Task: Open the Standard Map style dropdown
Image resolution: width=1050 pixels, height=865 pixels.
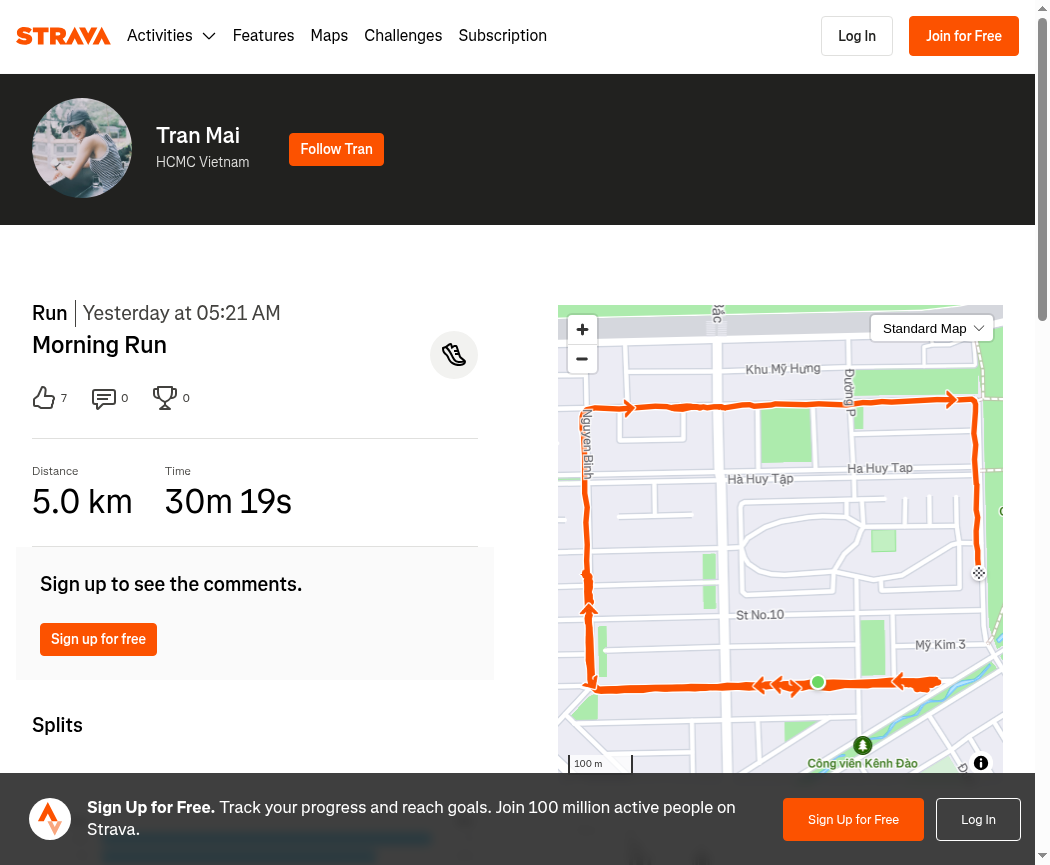Action: point(932,329)
